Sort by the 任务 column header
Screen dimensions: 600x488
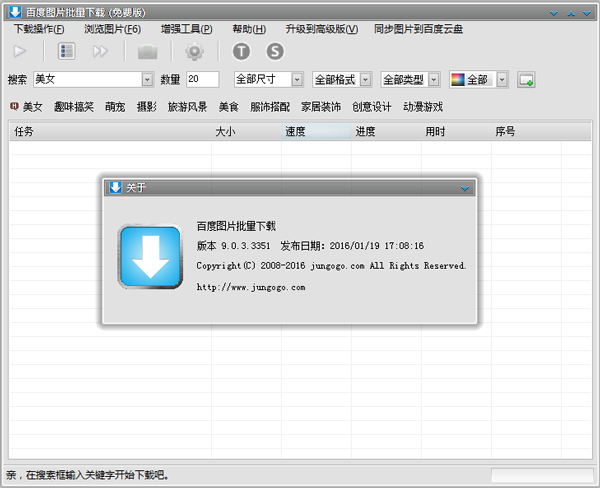point(110,132)
